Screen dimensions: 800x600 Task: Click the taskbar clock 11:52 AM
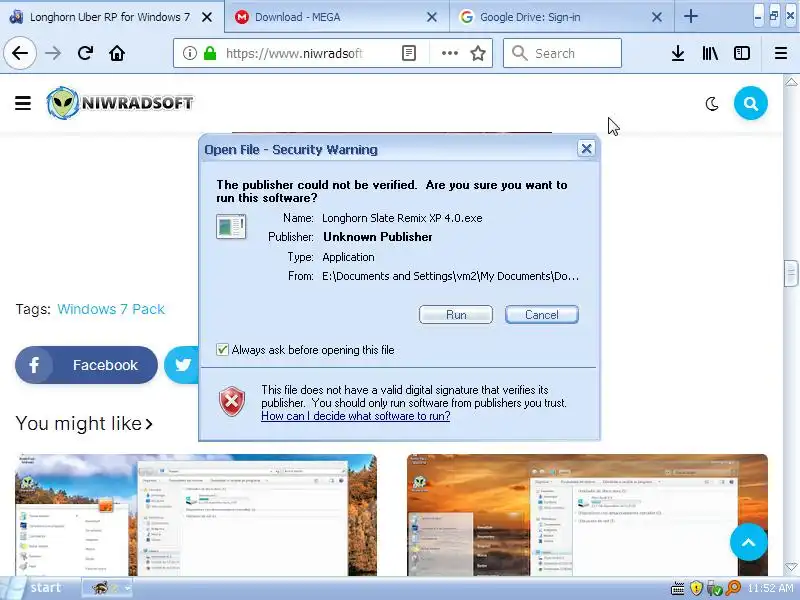point(770,588)
